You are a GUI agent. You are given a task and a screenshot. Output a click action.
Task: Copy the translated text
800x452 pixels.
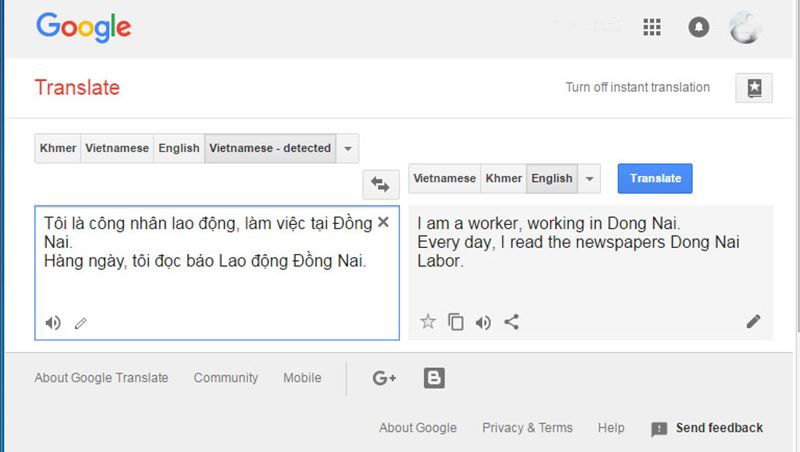pos(456,322)
